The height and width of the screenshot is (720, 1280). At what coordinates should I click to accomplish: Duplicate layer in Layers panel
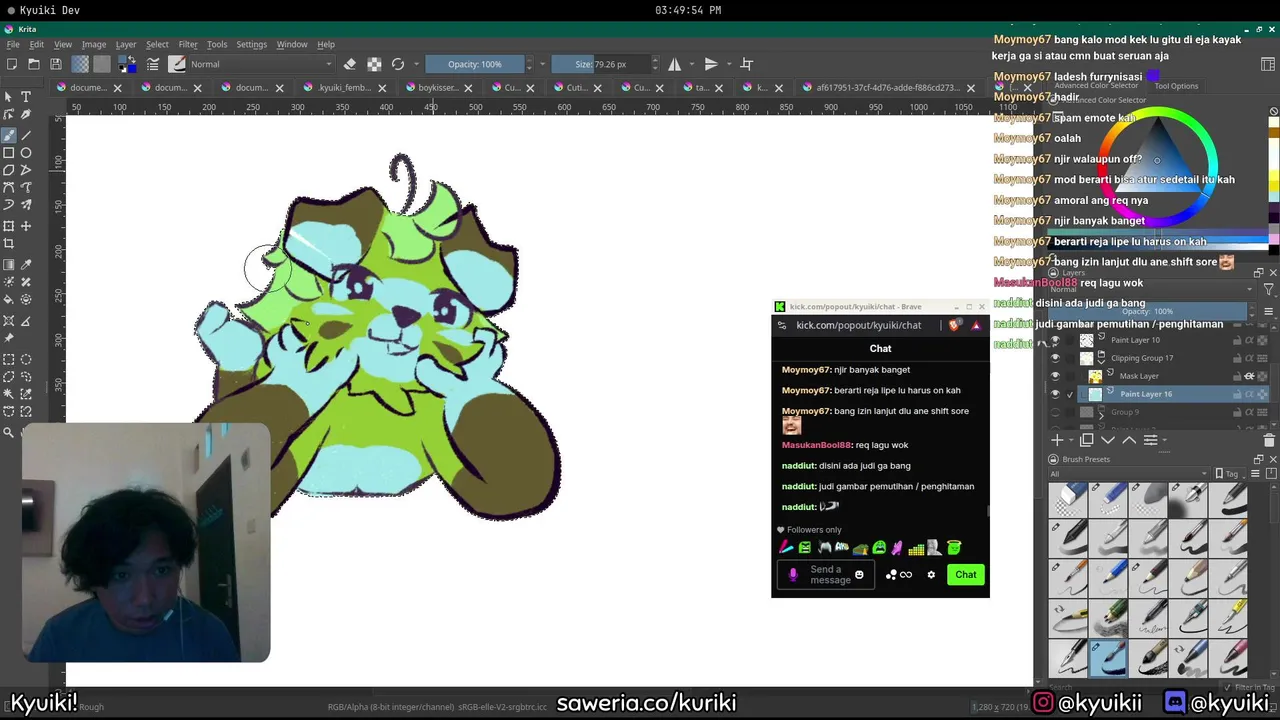click(1087, 440)
